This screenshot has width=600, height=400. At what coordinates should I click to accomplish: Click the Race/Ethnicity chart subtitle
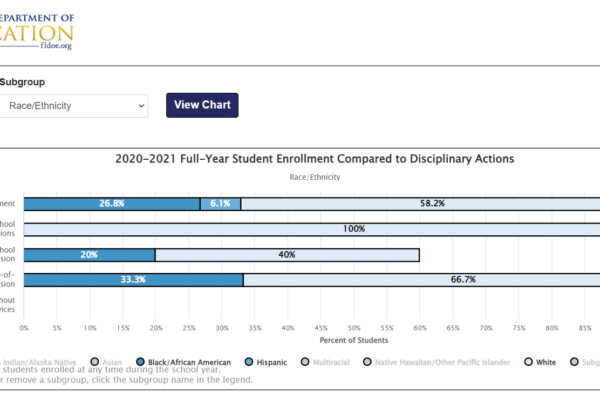(315, 177)
